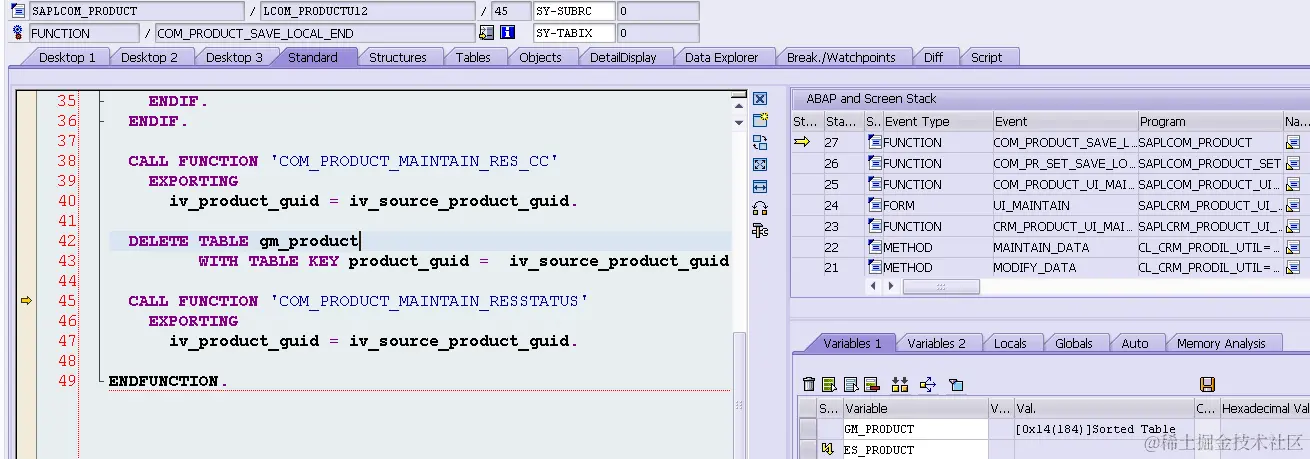Click the tool settings icon beside editor
This screenshot has width=1310, height=459.
(x=759, y=230)
